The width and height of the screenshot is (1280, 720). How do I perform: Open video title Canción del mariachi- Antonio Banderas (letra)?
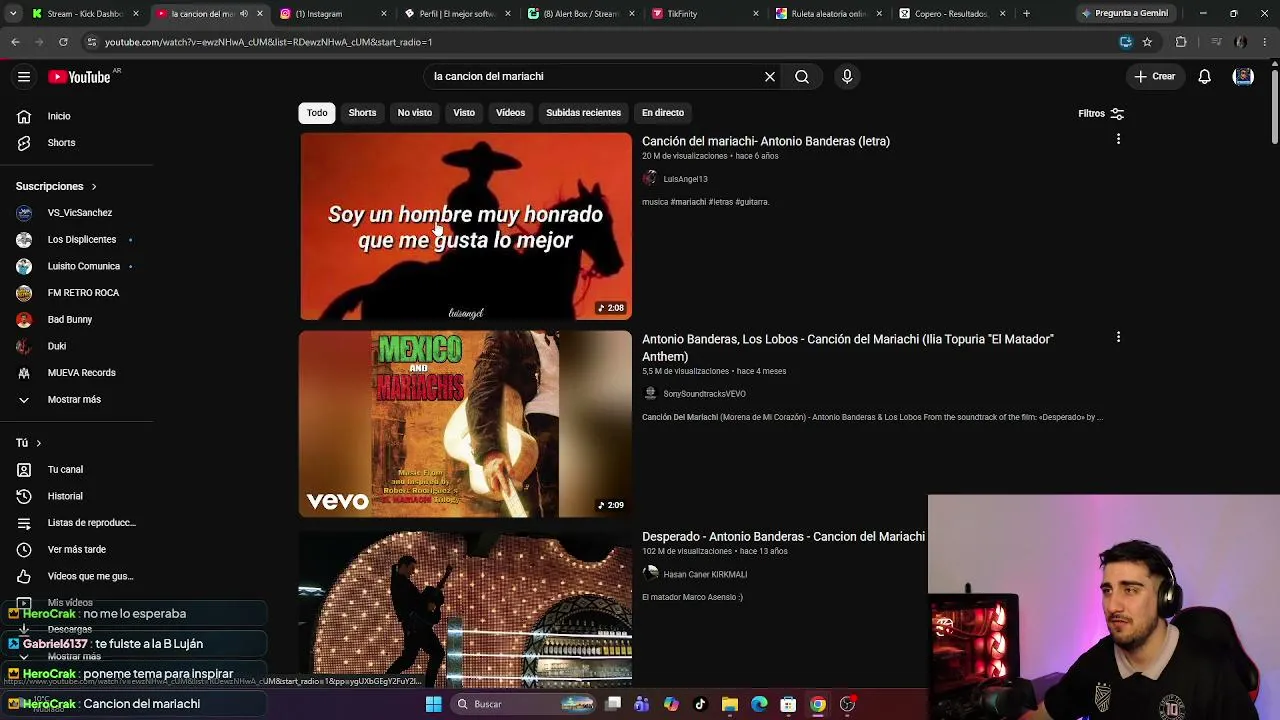click(x=766, y=141)
